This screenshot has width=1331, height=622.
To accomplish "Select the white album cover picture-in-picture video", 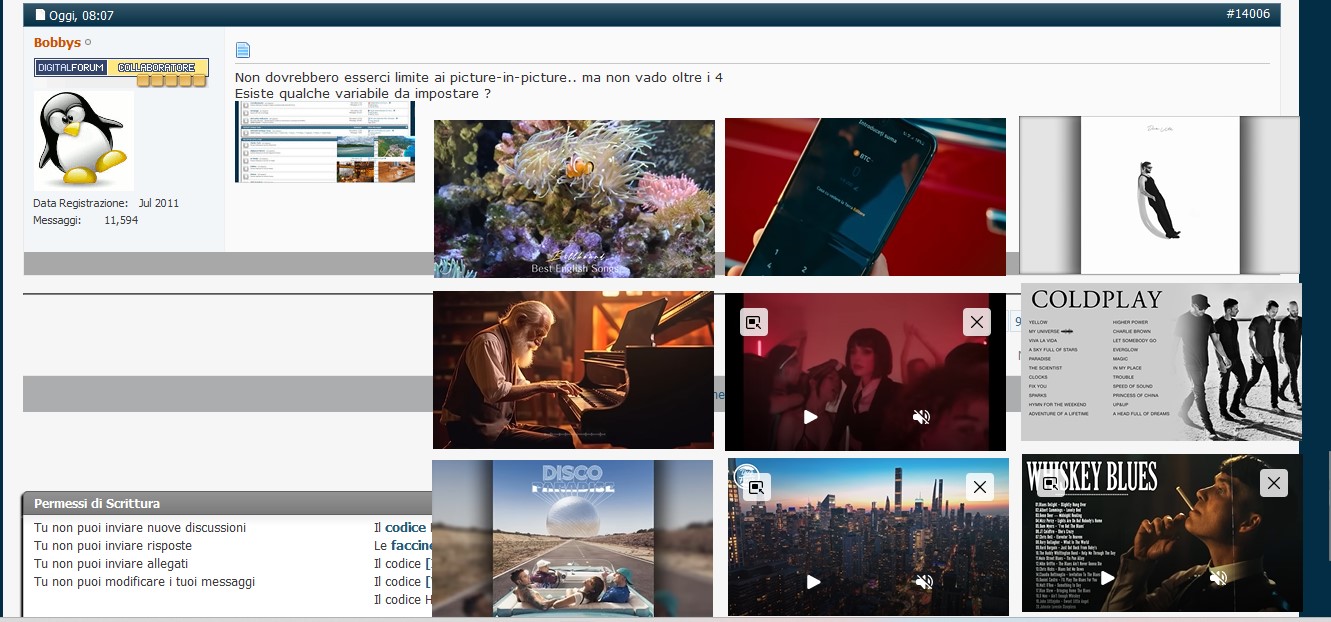I will tap(1160, 195).
